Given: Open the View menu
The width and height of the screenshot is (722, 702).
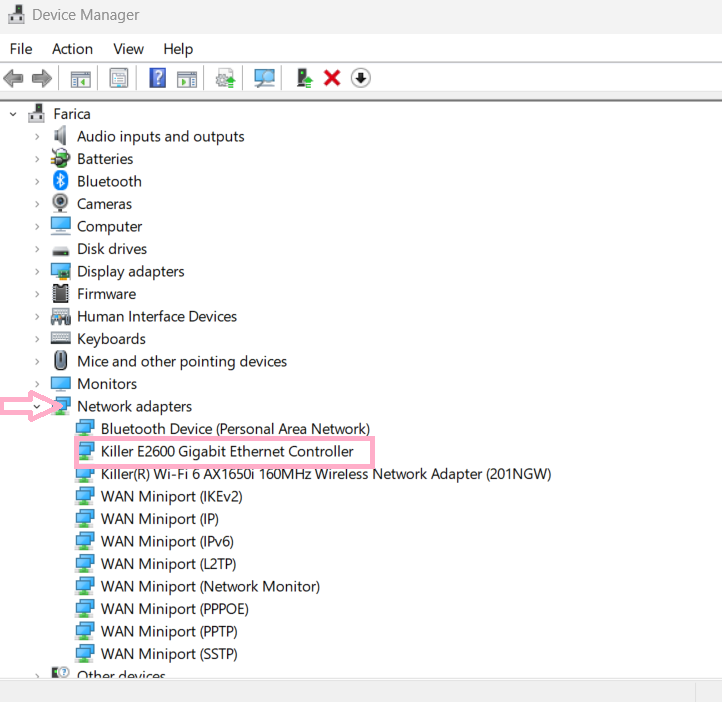Looking at the screenshot, I should pyautogui.click(x=128, y=49).
